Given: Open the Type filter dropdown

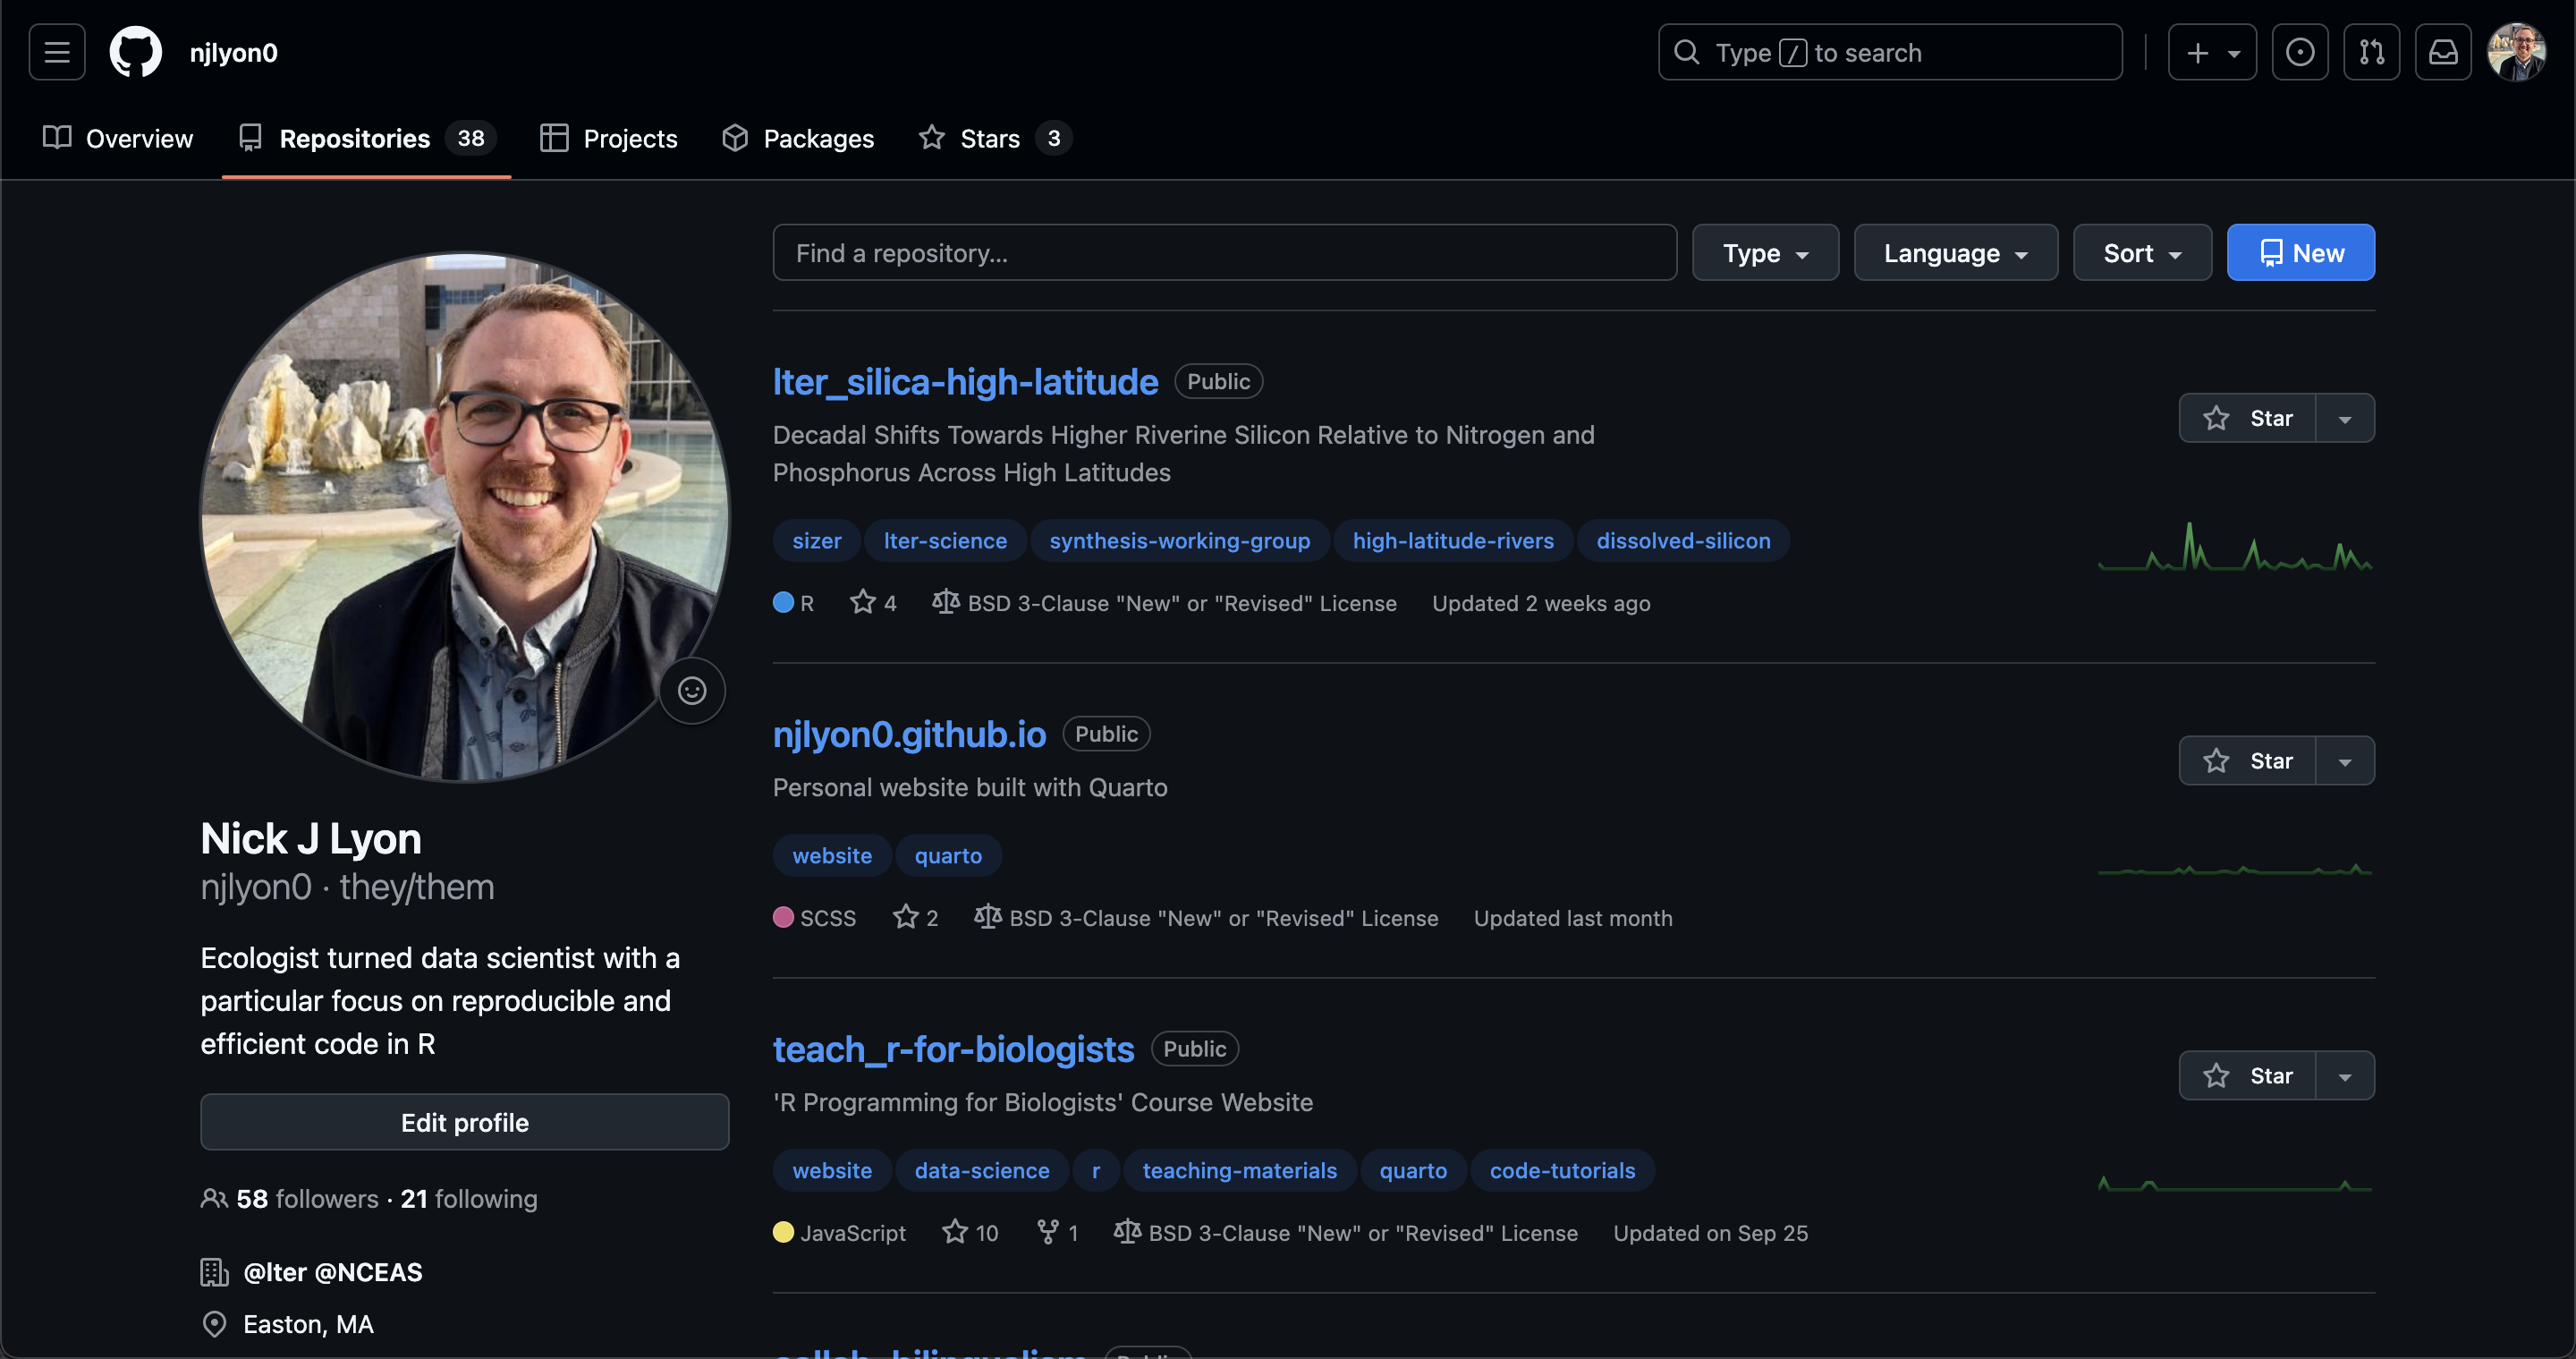Looking at the screenshot, I should click(1764, 252).
